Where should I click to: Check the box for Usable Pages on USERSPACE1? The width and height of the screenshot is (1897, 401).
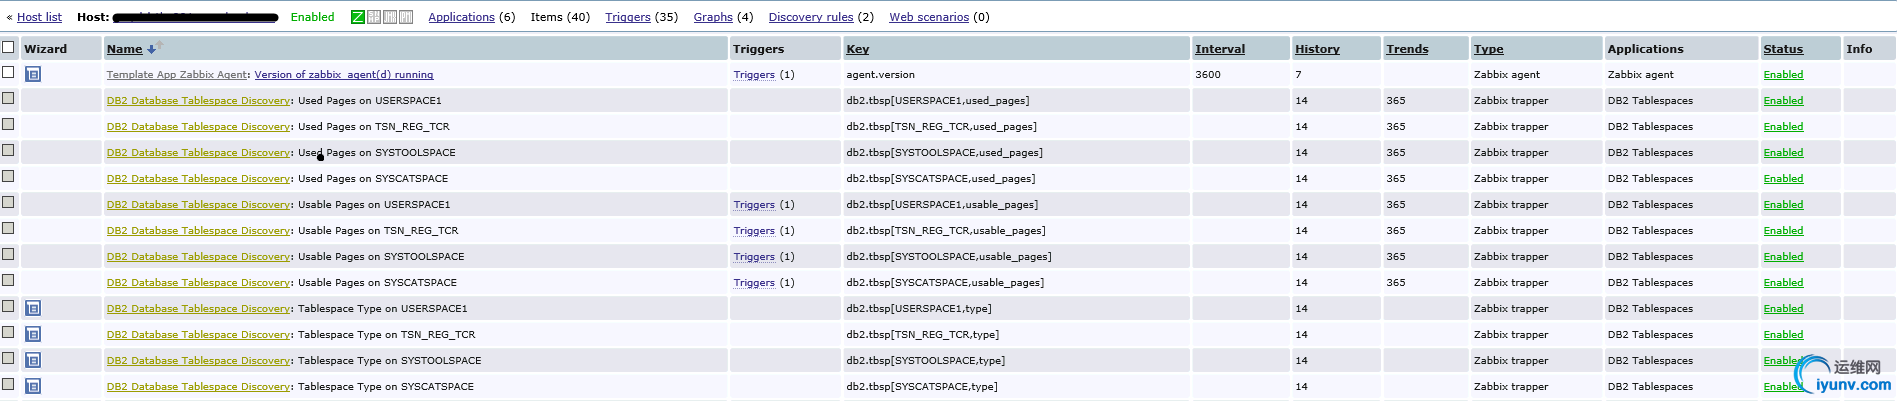pos(8,203)
